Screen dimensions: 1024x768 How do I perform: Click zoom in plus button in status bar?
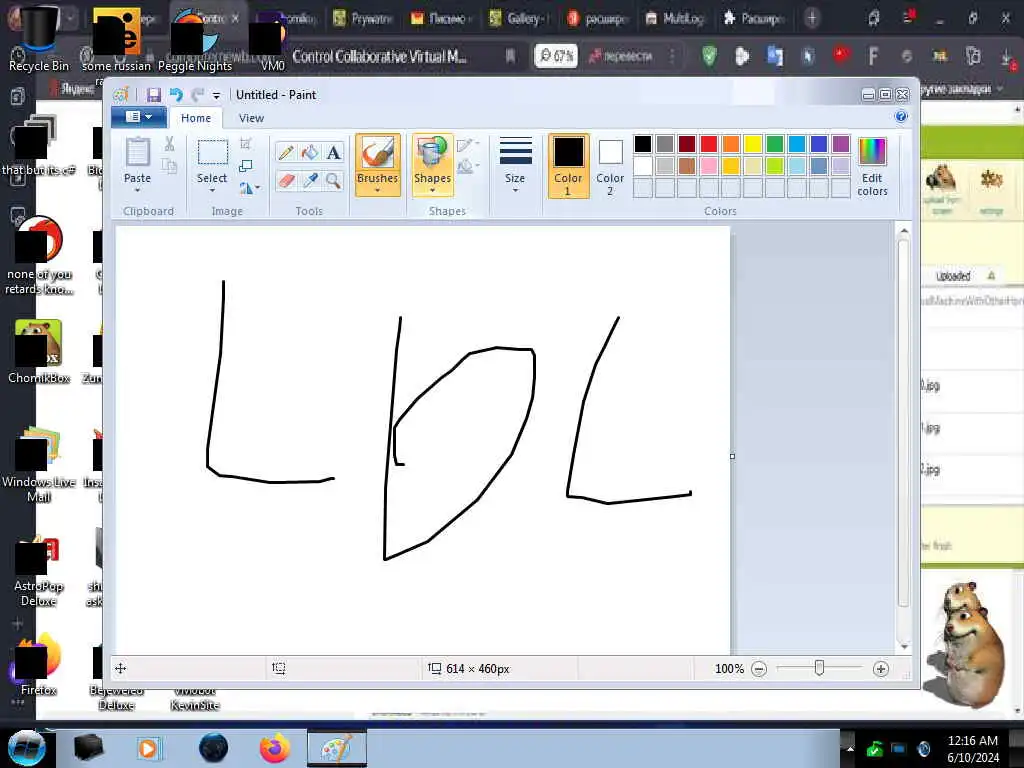coord(880,669)
